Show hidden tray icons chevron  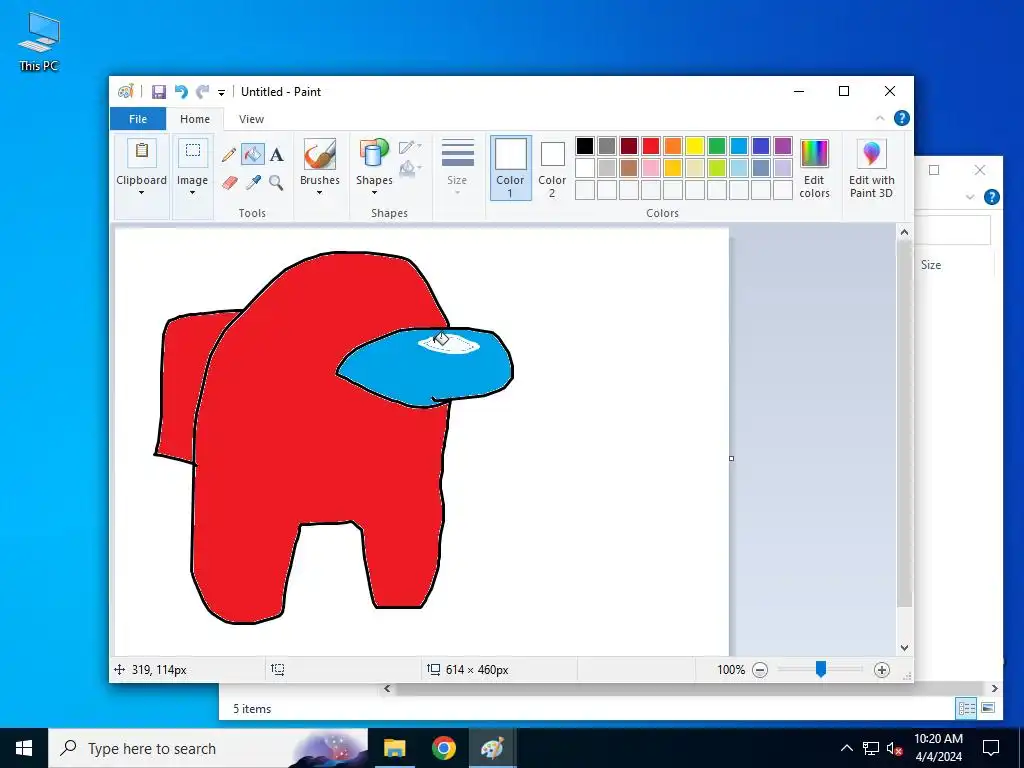click(x=846, y=748)
